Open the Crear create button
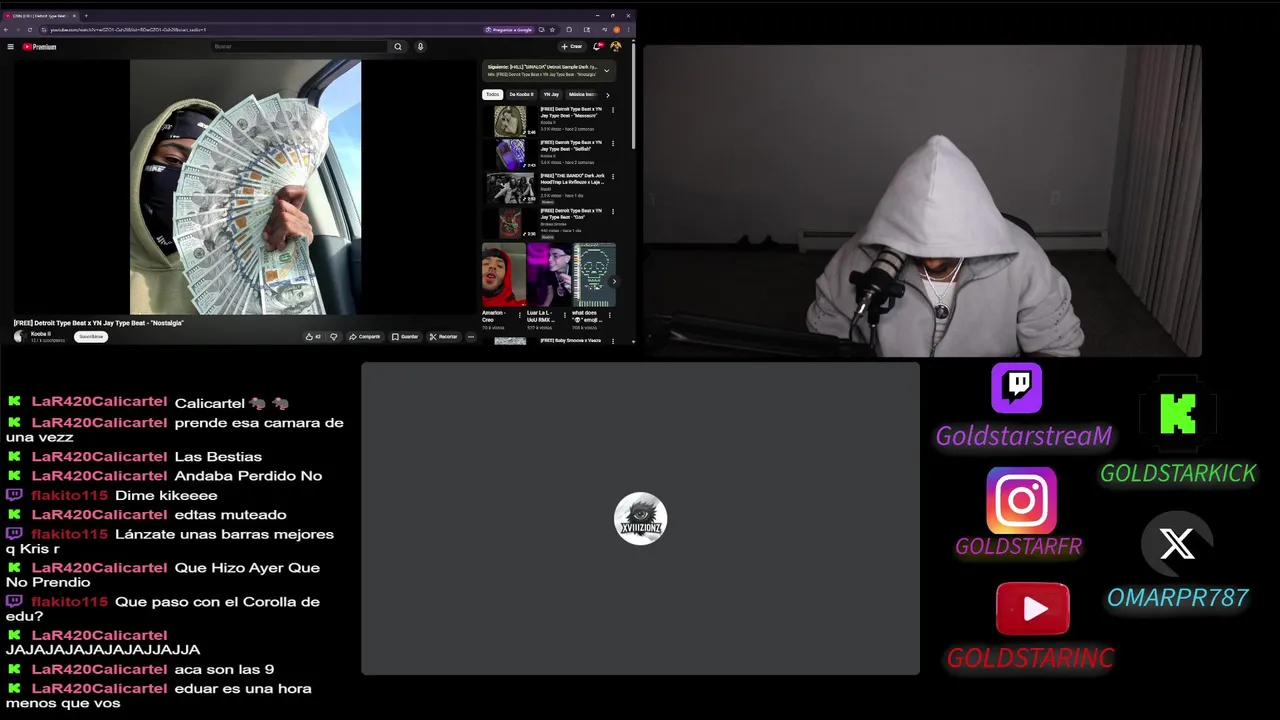This screenshot has height=720, width=1280. (x=571, y=46)
